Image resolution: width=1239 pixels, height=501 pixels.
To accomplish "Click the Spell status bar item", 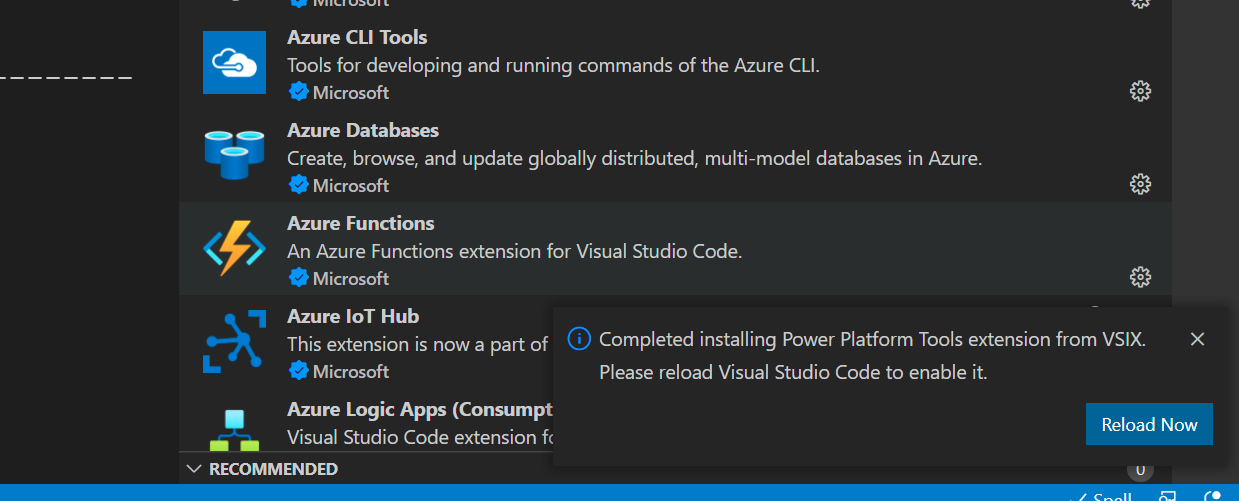I will pos(1104,497).
